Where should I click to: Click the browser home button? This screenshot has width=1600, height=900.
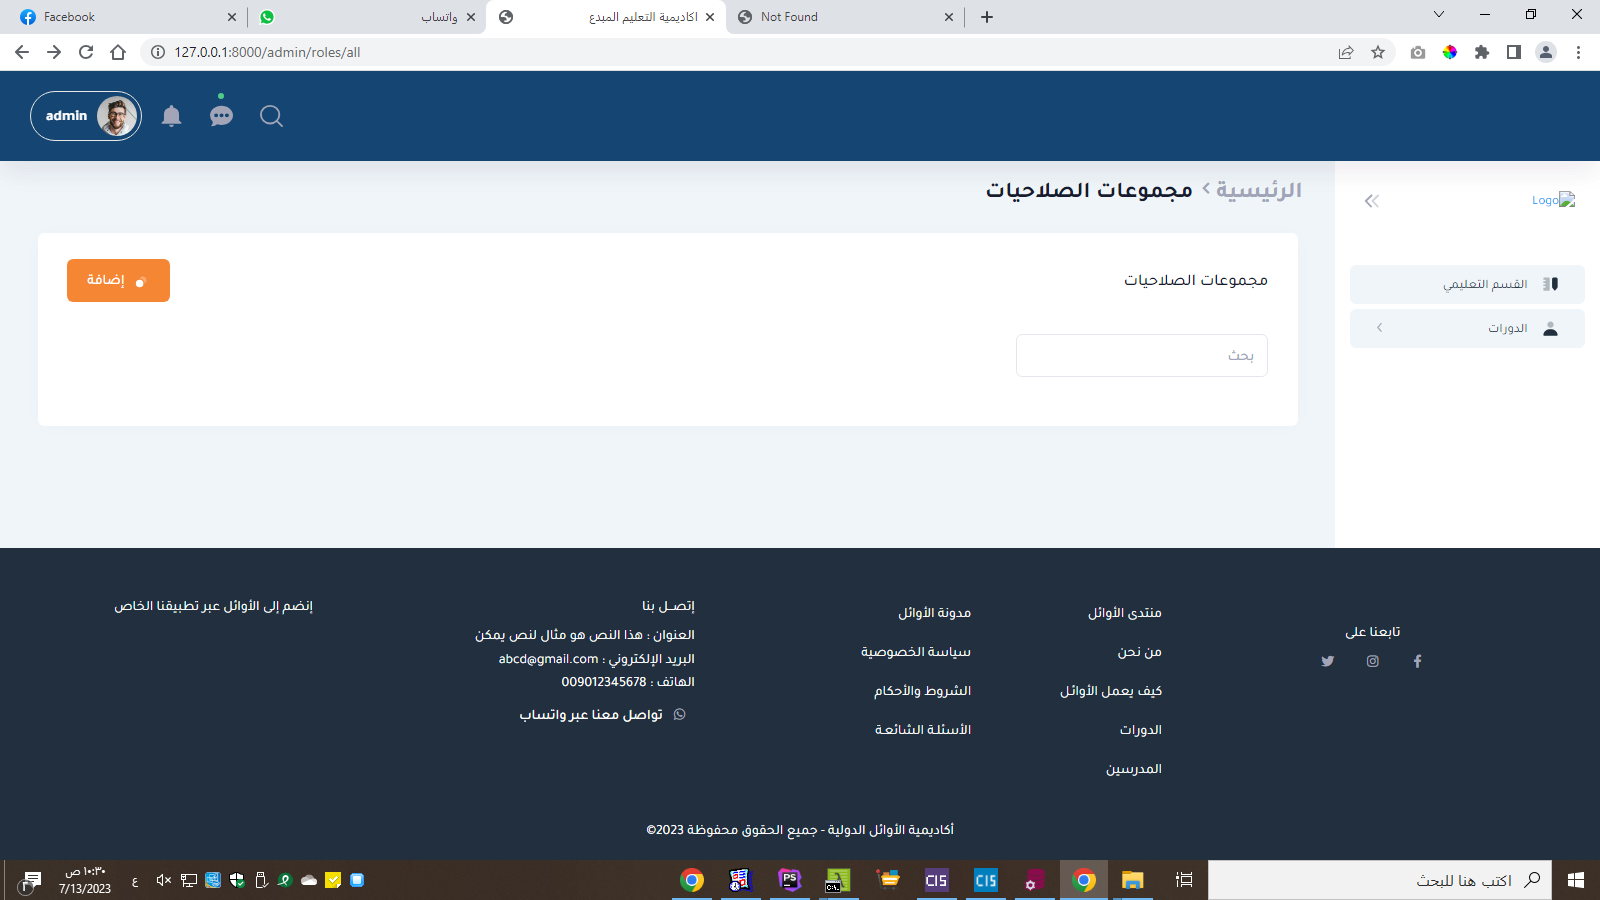(118, 52)
